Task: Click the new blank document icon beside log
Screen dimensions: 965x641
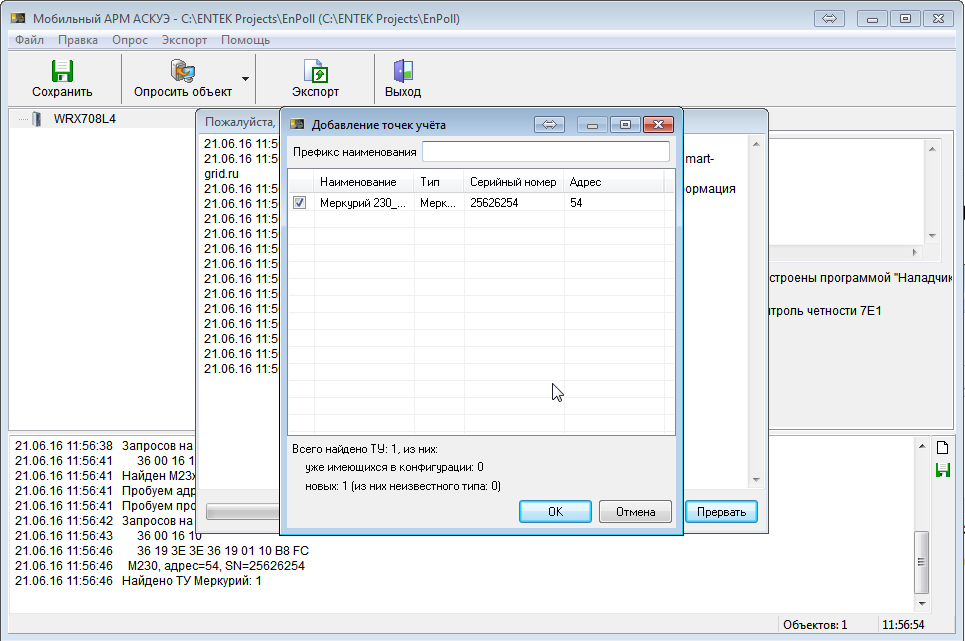Action: pyautogui.click(x=942, y=448)
